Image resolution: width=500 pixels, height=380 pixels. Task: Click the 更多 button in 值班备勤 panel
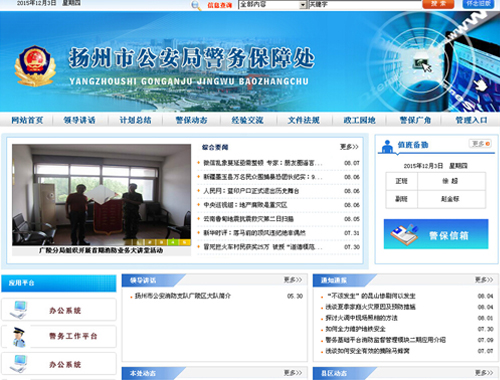[x=480, y=144]
